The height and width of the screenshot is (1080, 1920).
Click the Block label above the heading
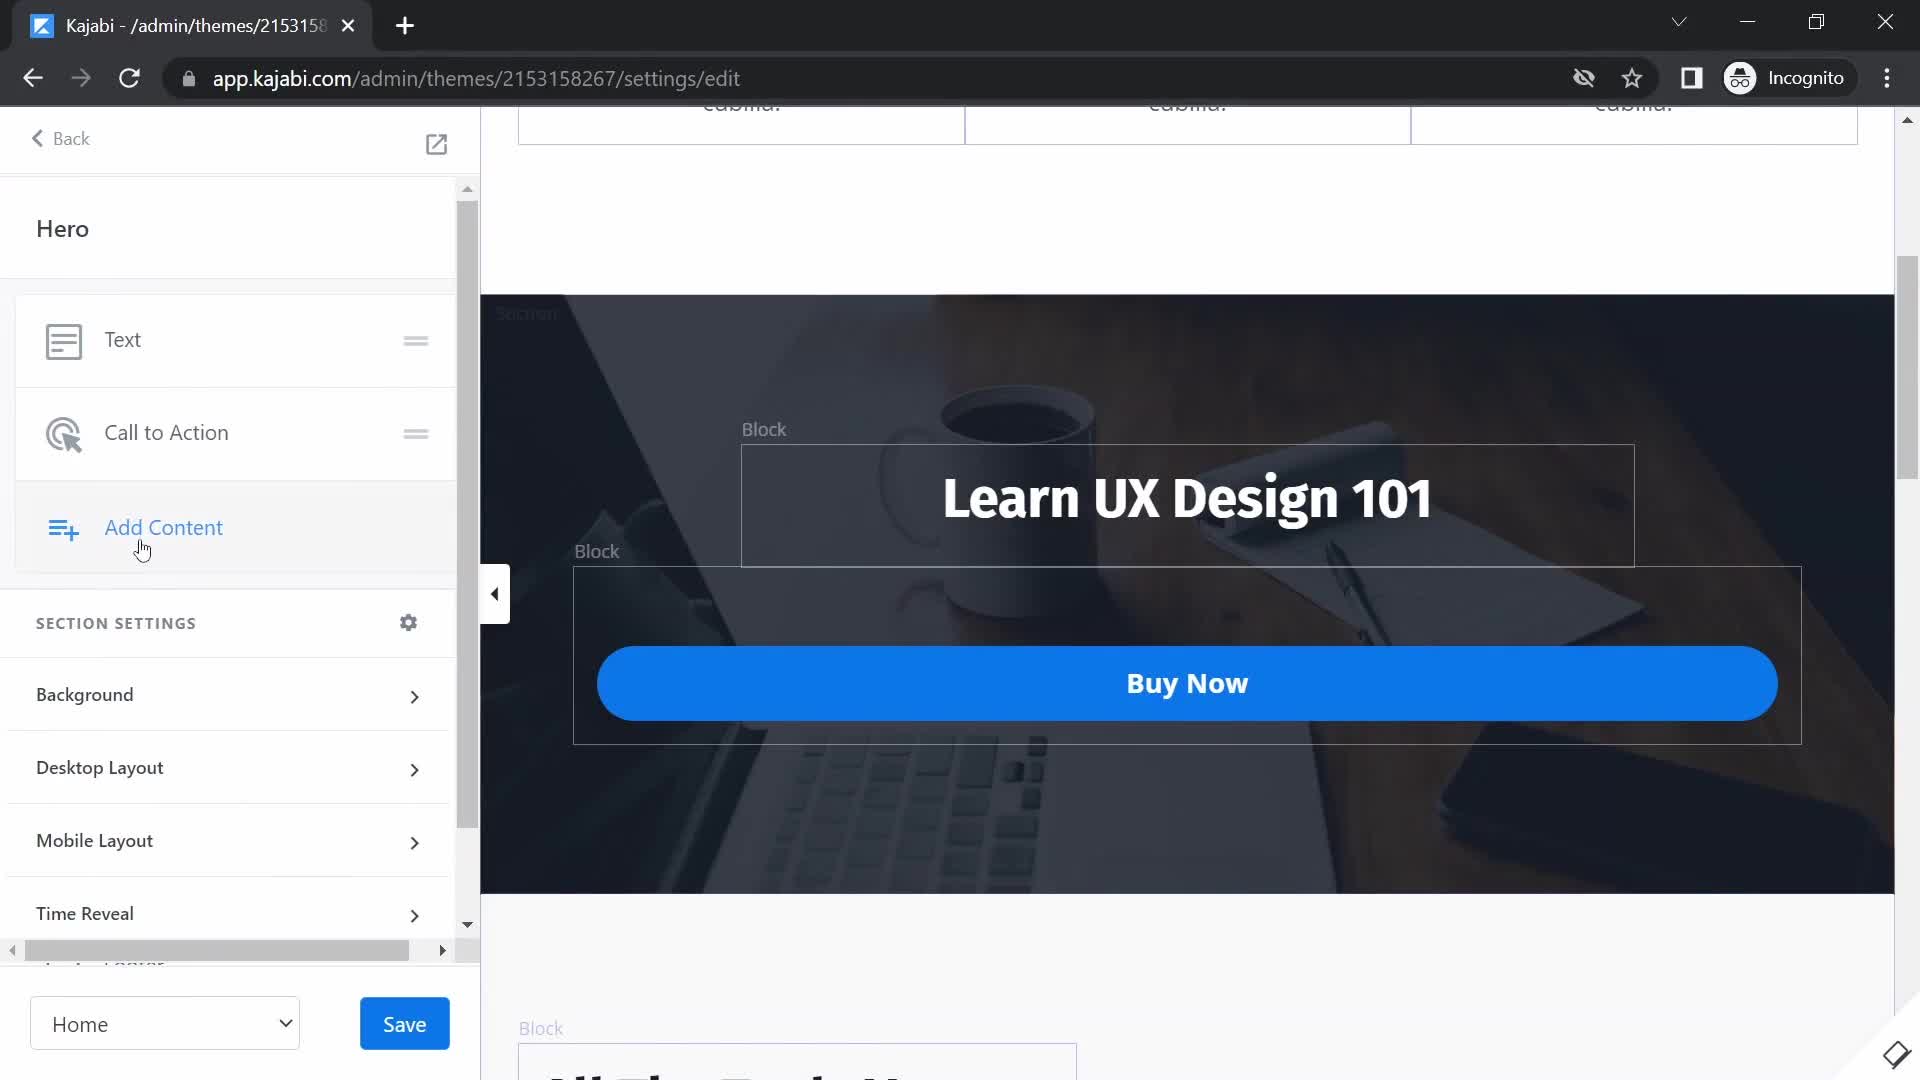pyautogui.click(x=764, y=429)
